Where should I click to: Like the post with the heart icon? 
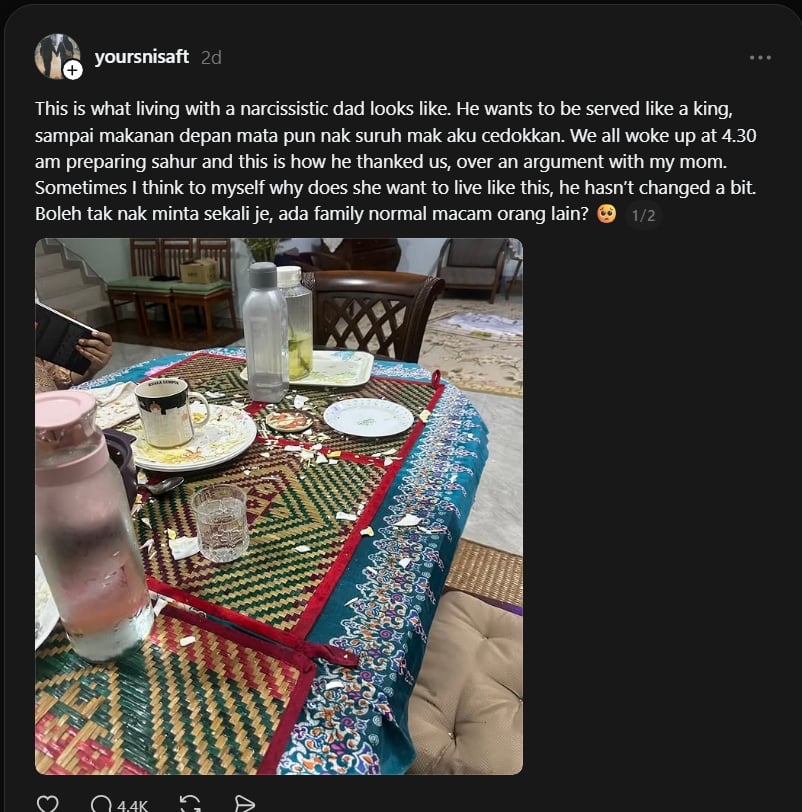pos(48,804)
